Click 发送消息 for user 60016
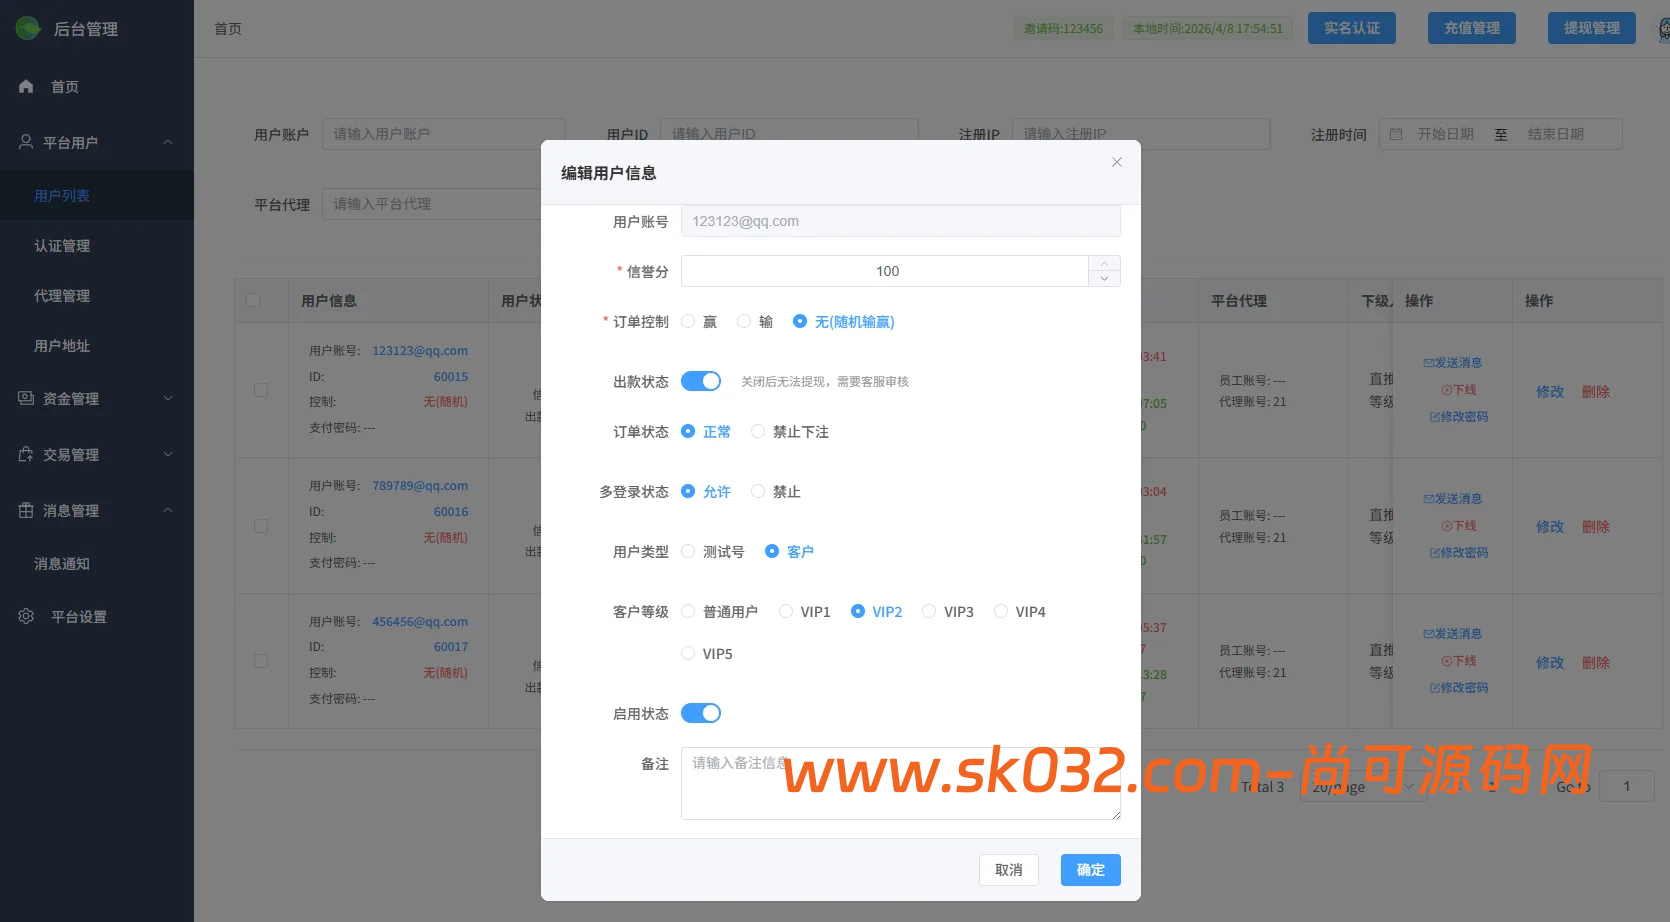The width and height of the screenshot is (1670, 922). point(1453,498)
